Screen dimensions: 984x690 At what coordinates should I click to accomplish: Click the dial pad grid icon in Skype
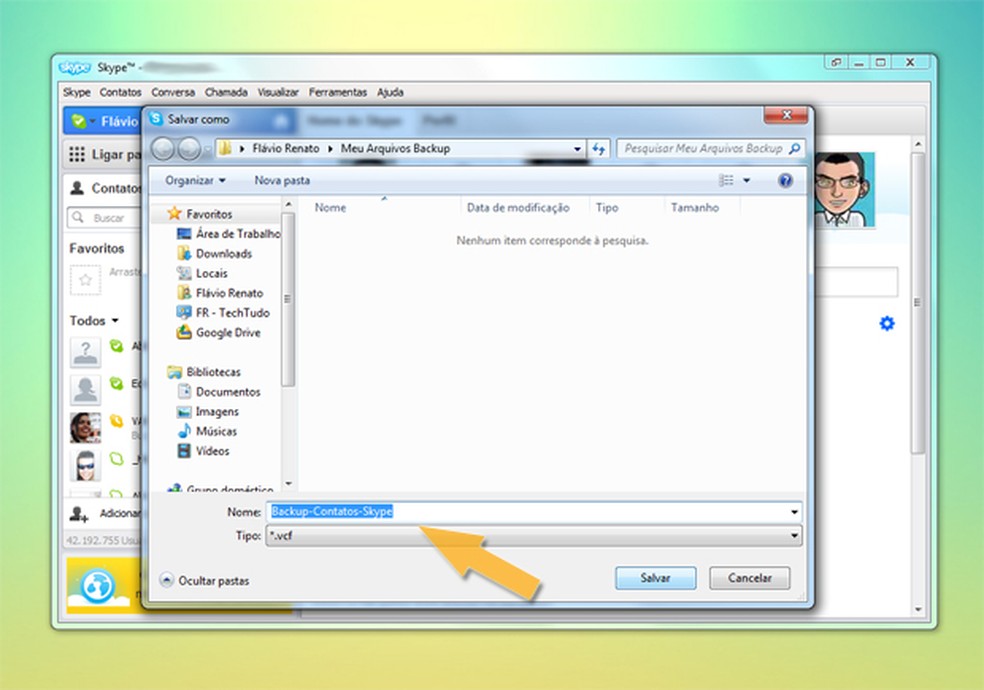tap(77, 154)
